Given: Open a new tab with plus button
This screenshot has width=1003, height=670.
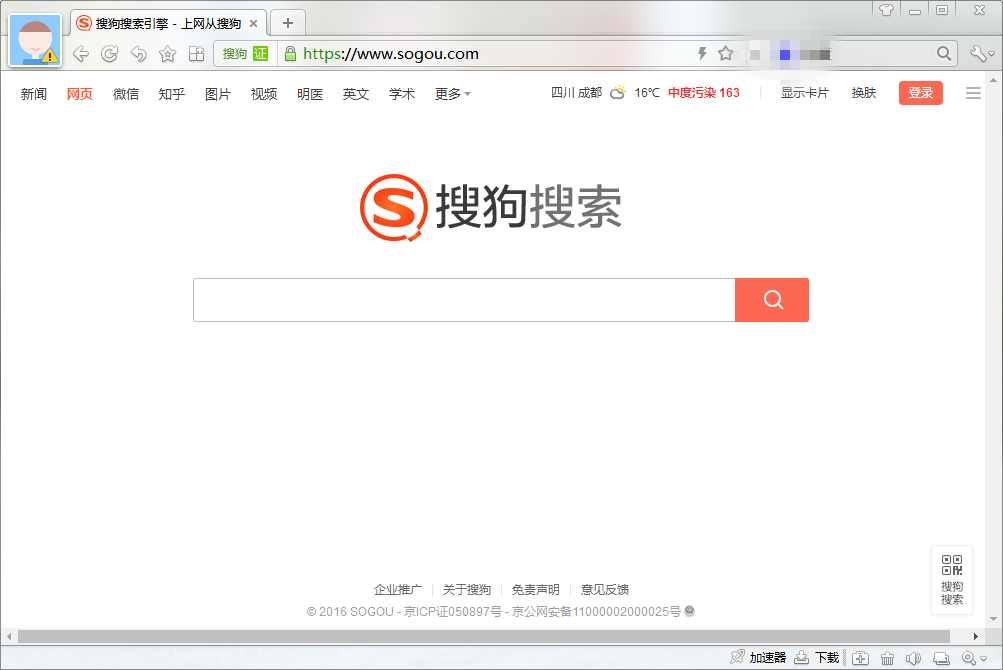Looking at the screenshot, I should (x=288, y=24).
